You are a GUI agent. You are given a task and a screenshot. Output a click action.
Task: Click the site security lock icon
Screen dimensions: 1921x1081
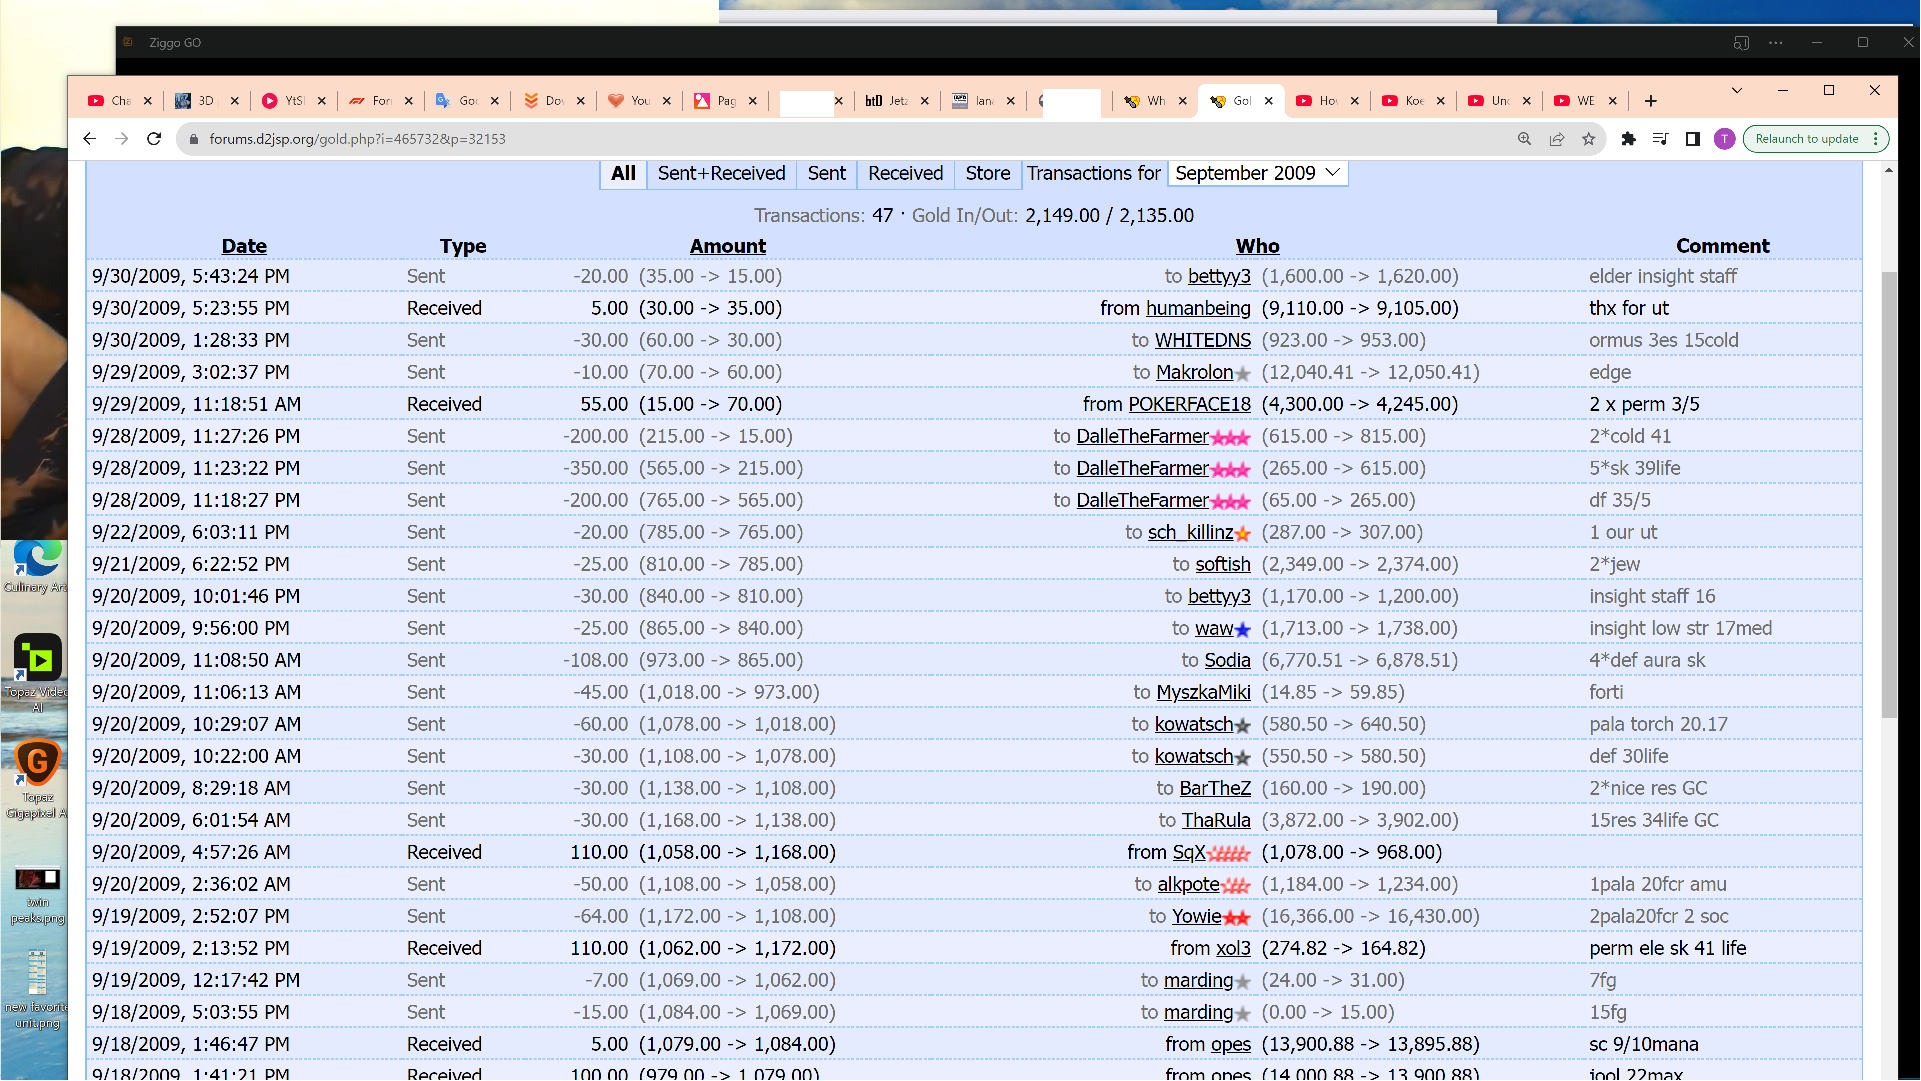194,139
